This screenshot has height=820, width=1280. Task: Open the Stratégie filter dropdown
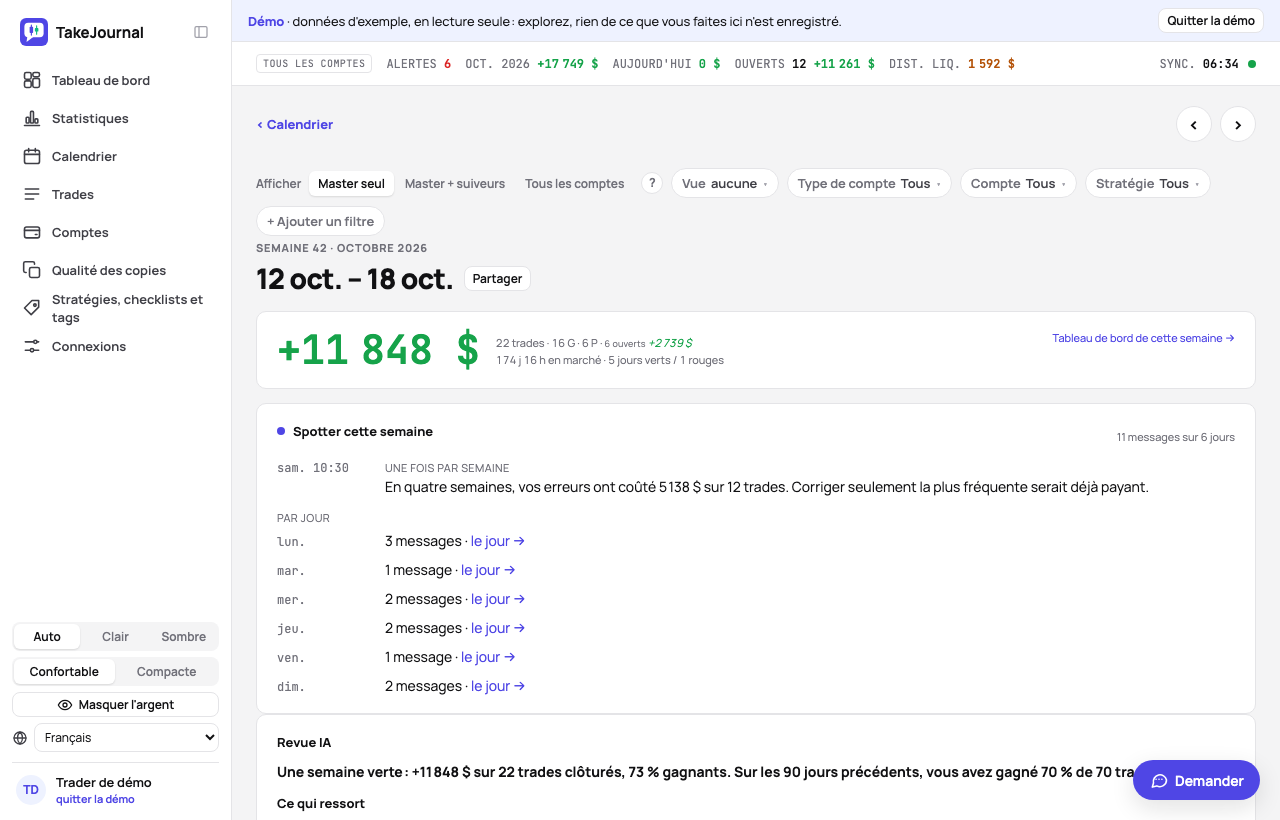[x=1147, y=184]
